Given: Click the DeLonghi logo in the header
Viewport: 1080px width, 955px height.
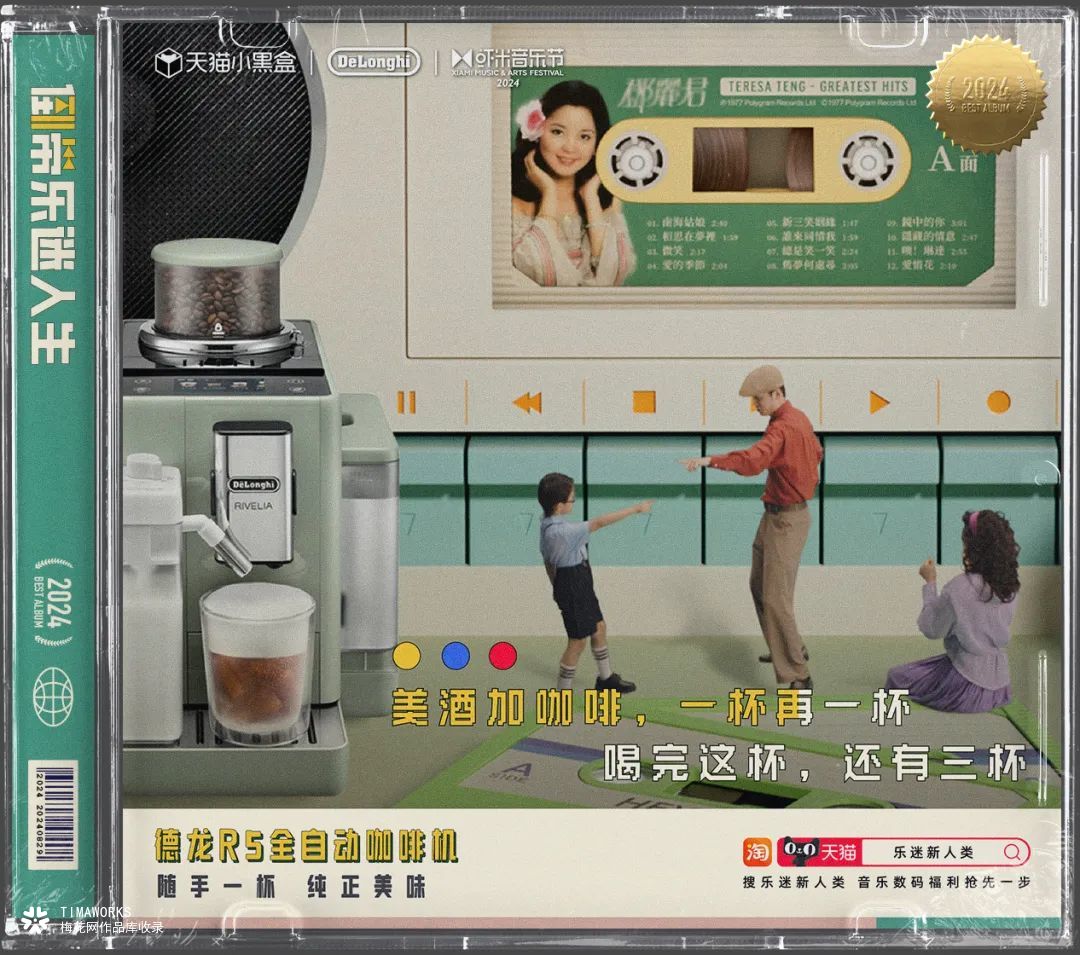Looking at the screenshot, I should tap(373, 62).
